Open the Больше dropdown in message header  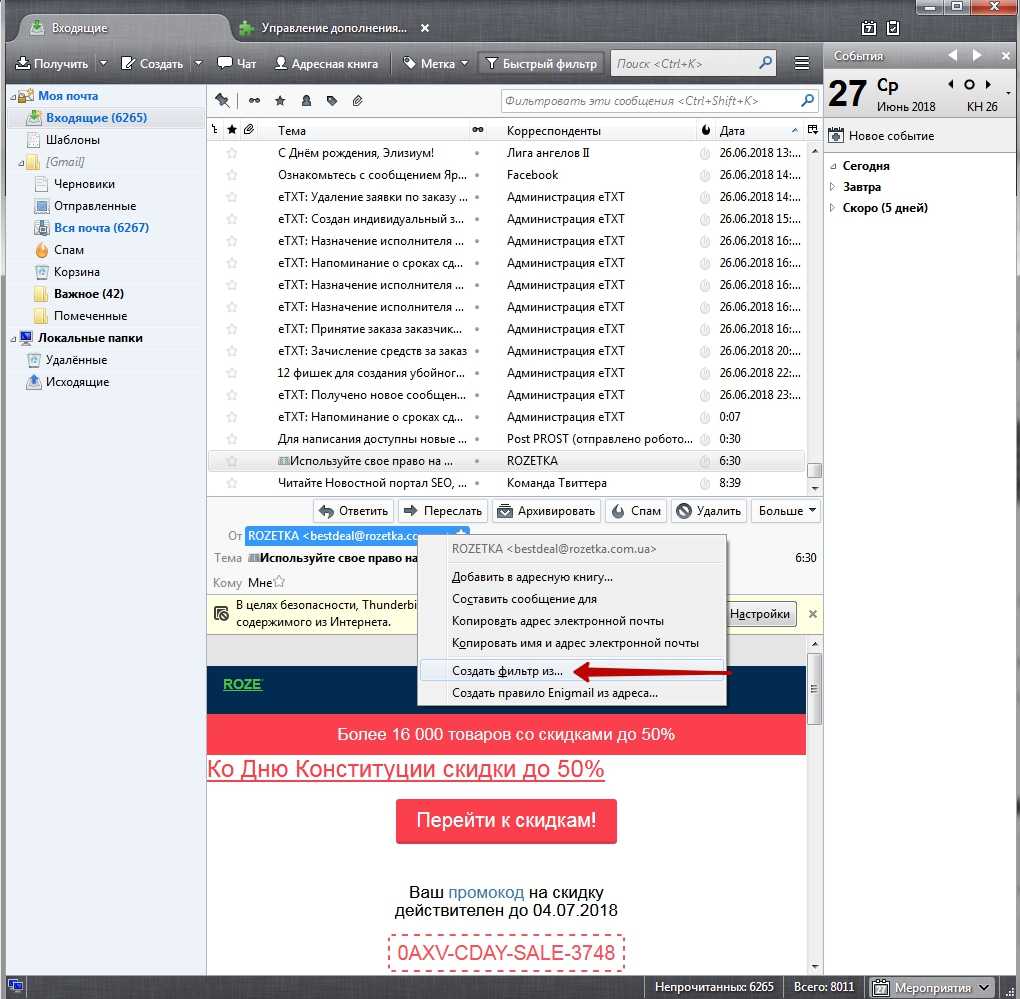pyautogui.click(x=787, y=511)
